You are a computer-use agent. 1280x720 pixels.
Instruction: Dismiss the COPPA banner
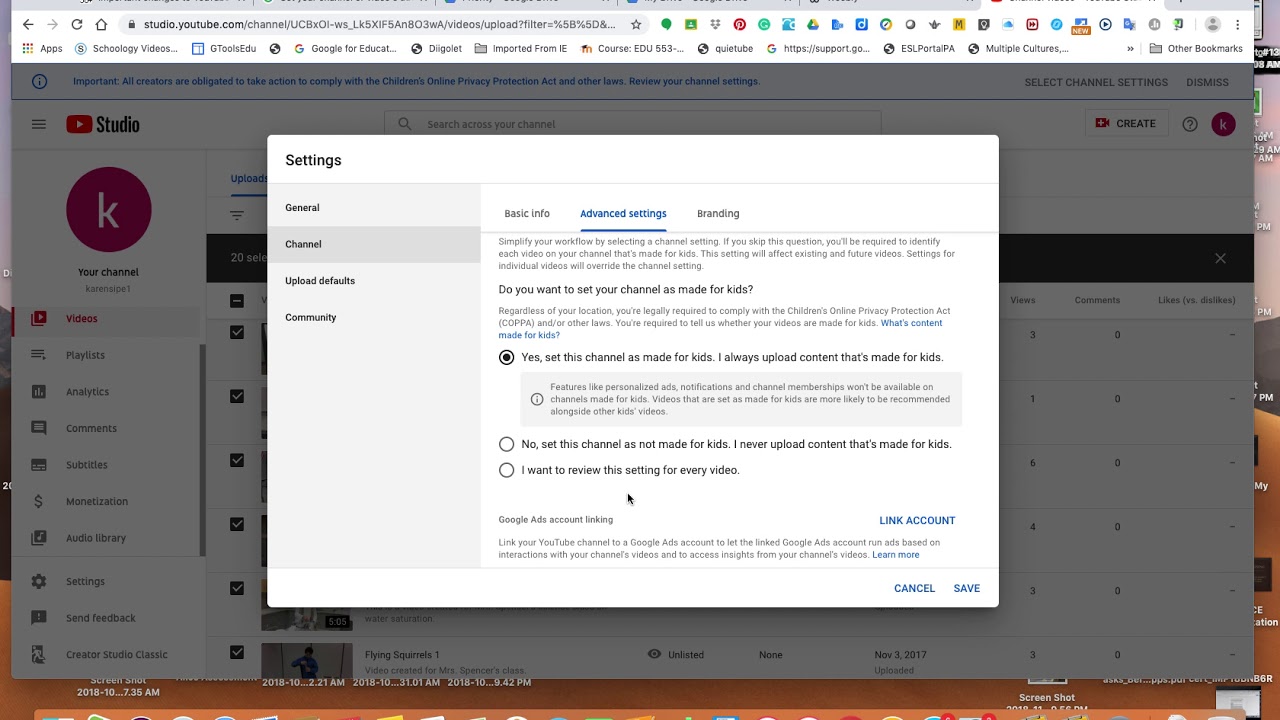coord(1207,82)
